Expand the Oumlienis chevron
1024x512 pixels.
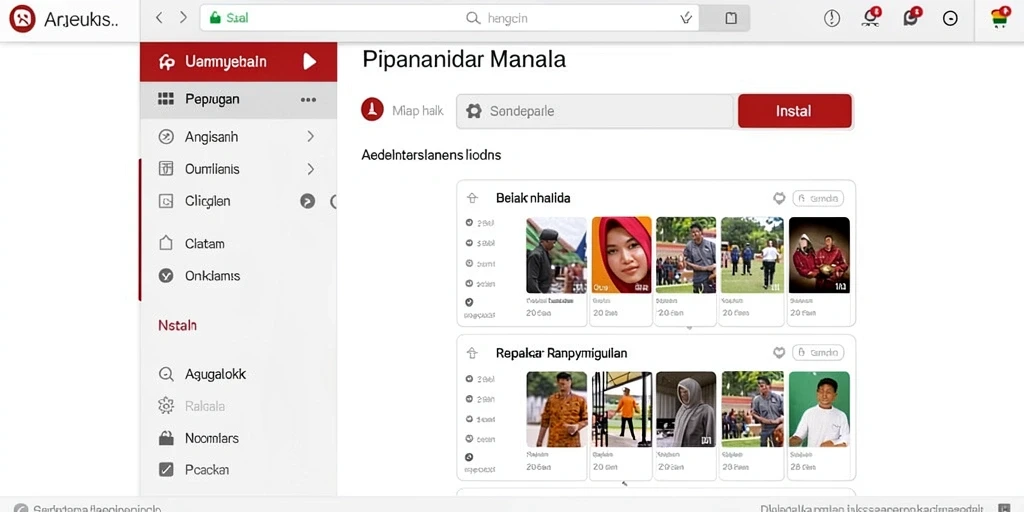(310, 169)
